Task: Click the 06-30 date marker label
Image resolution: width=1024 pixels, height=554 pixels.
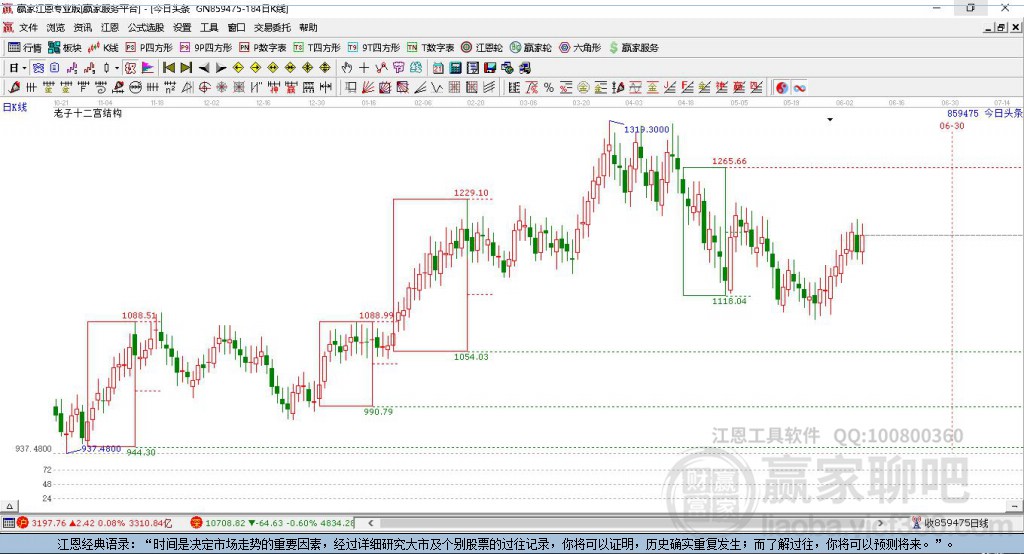Action: click(952, 125)
